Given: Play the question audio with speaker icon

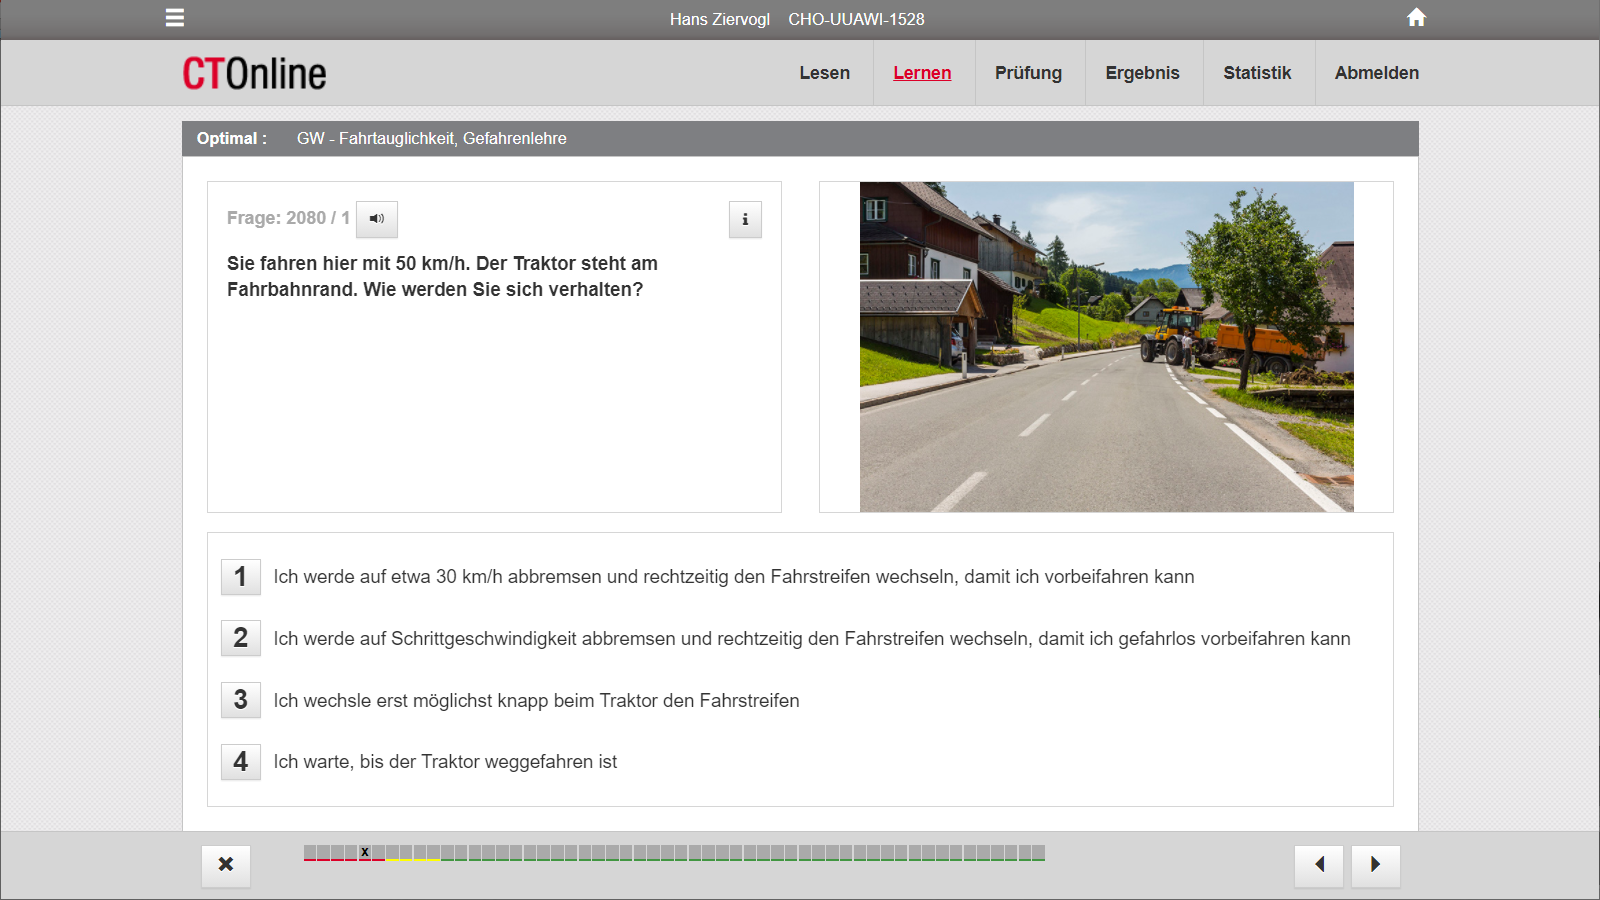Looking at the screenshot, I should coord(377,219).
